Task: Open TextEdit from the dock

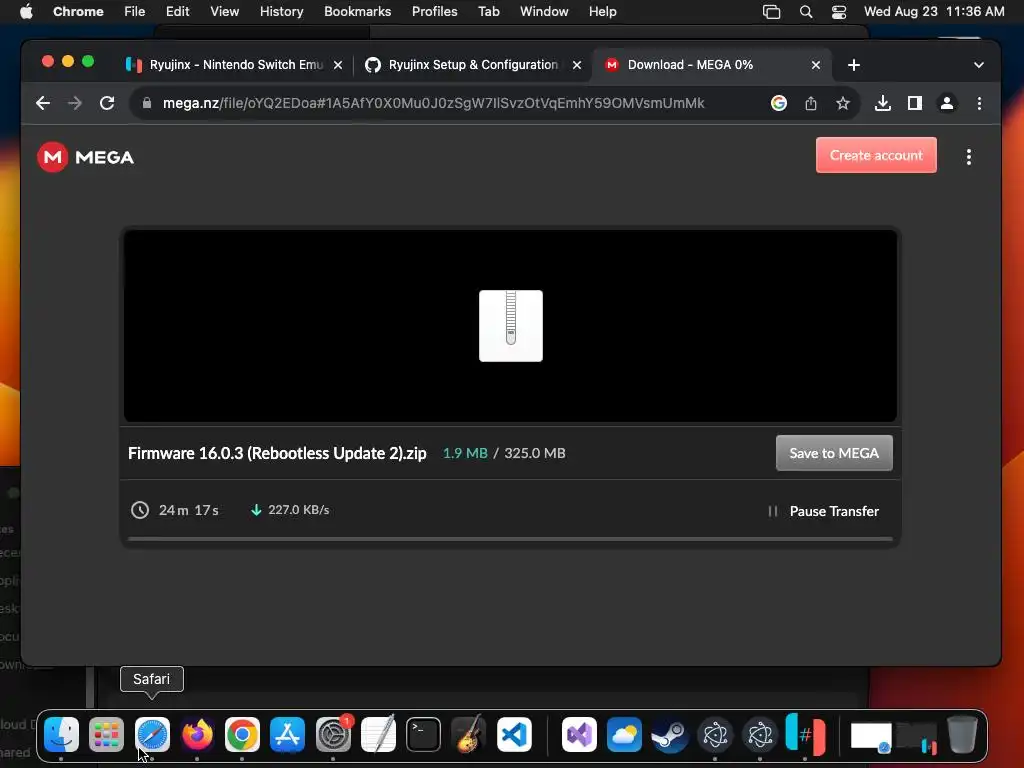Action: click(378, 735)
